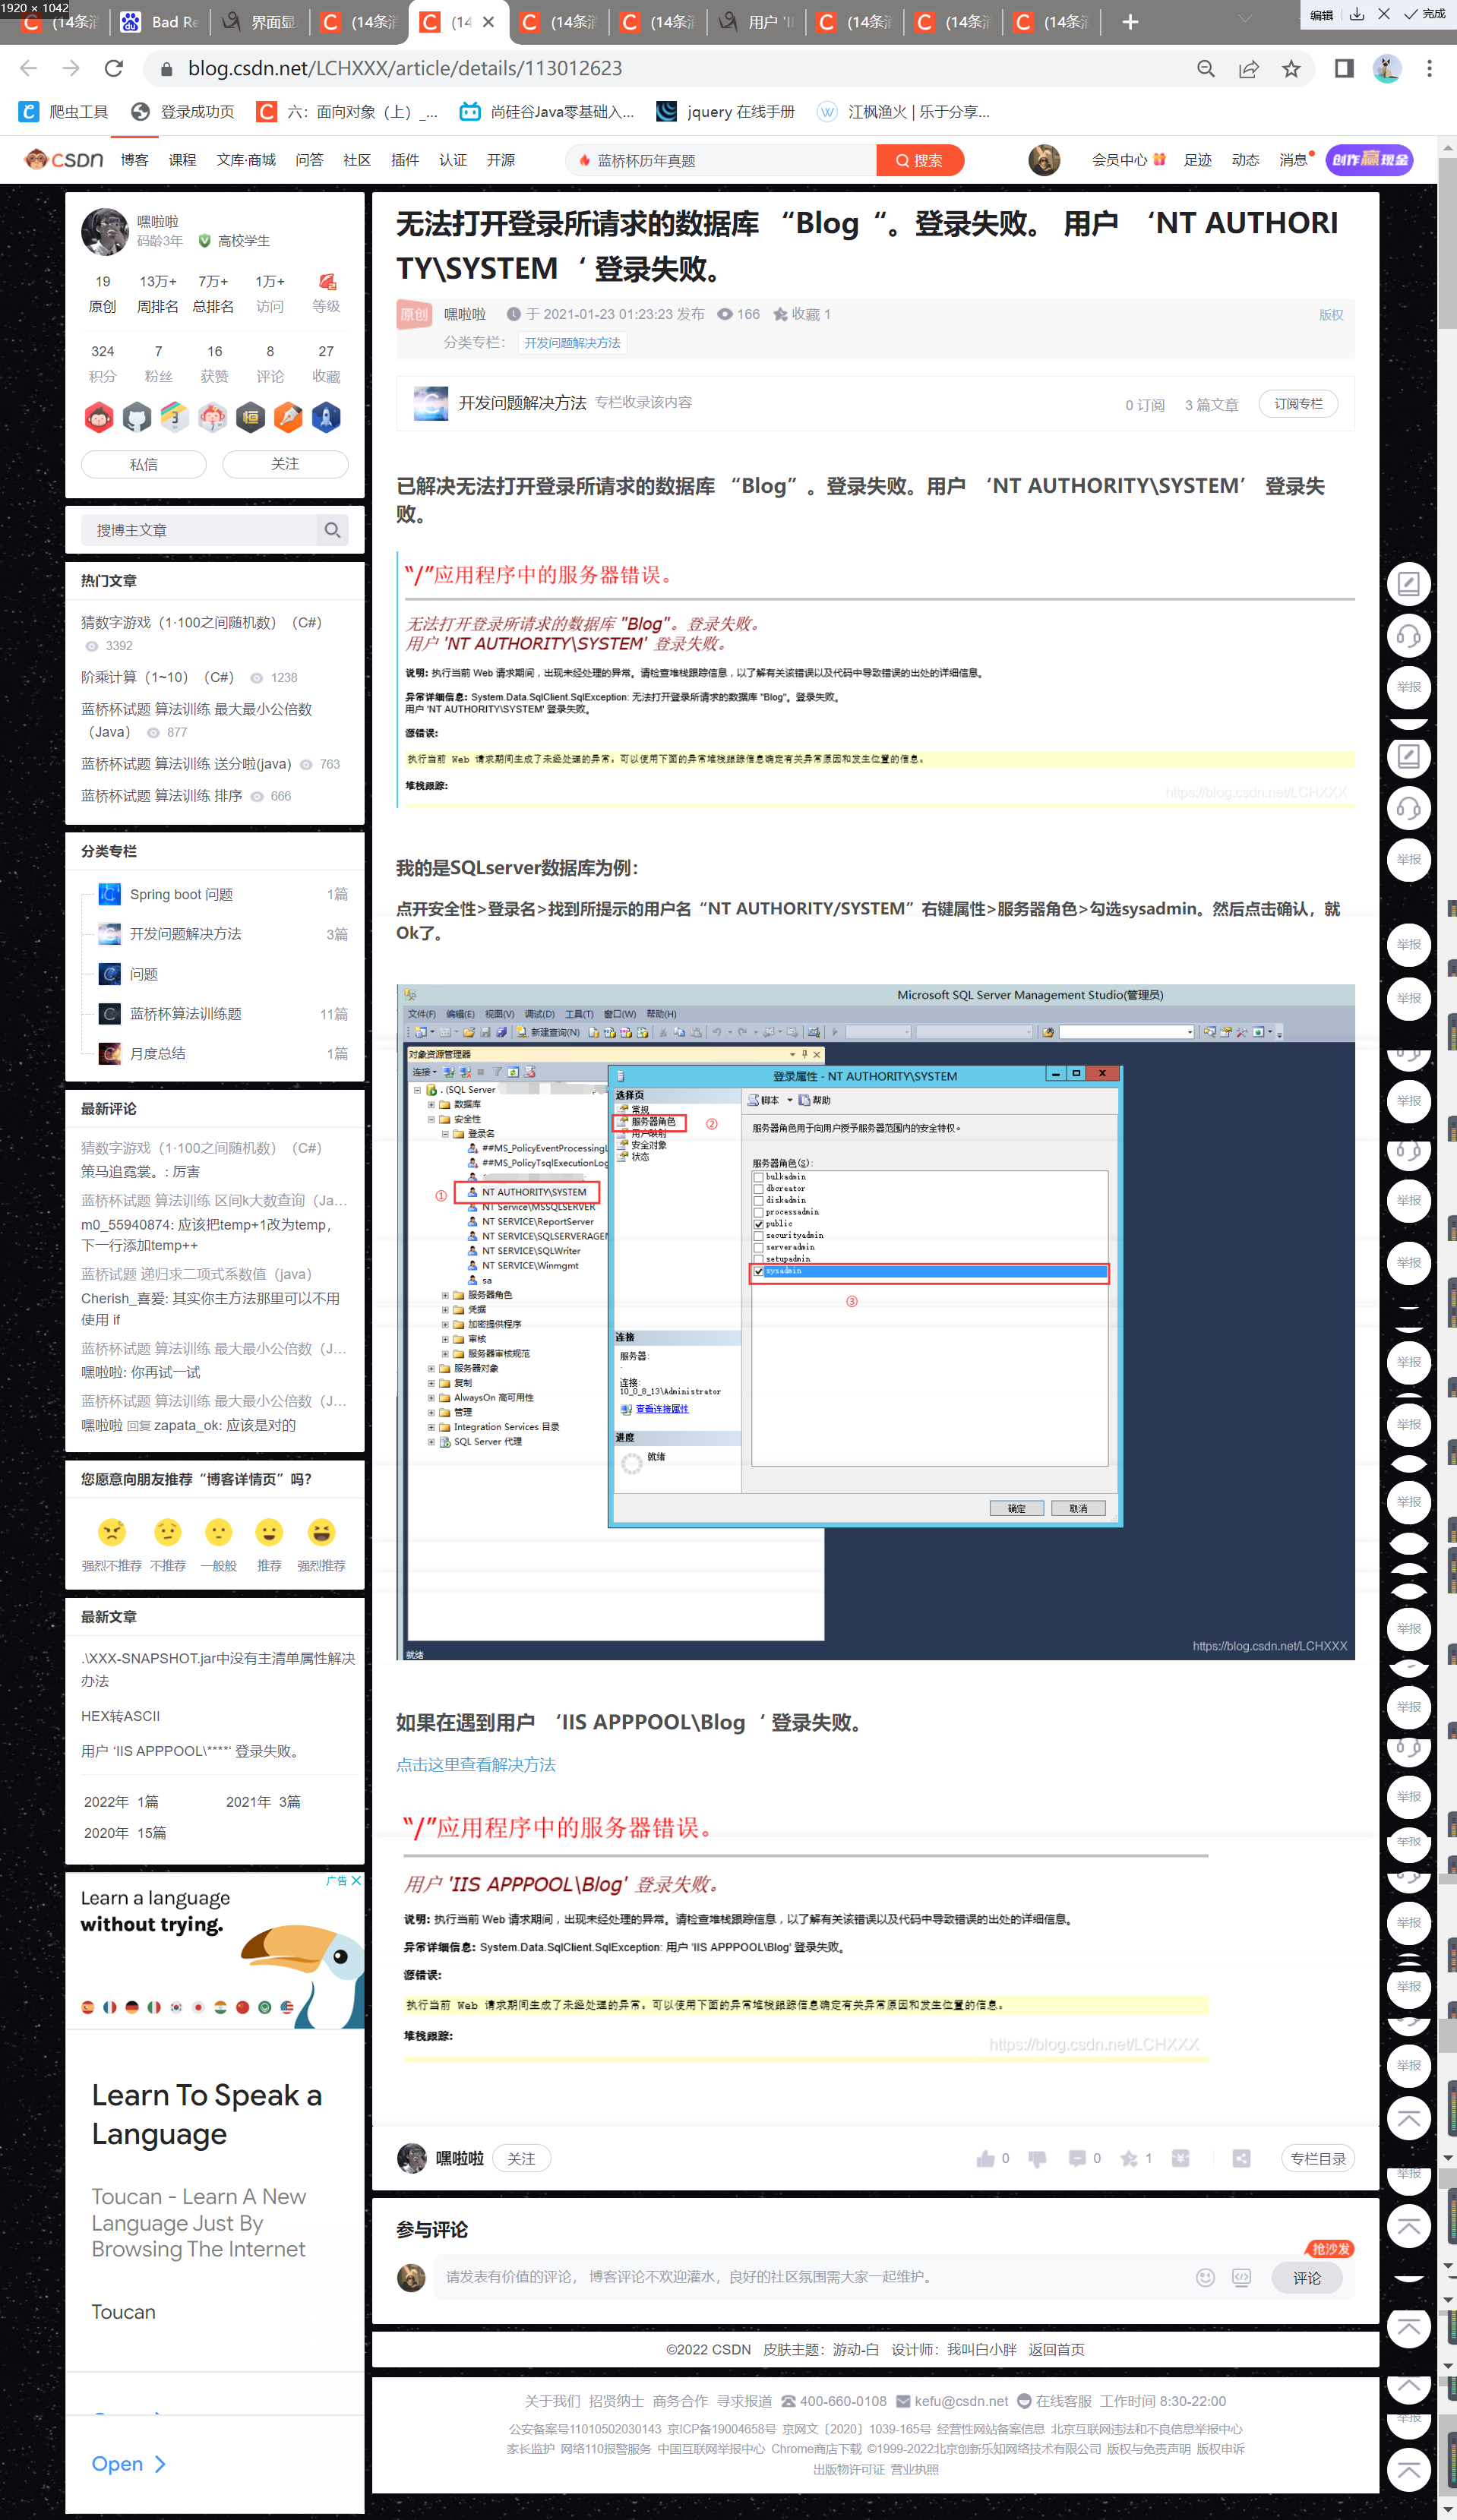Click the favorites star icon under article
The height and width of the screenshot is (2520, 1457).
1129,2158
